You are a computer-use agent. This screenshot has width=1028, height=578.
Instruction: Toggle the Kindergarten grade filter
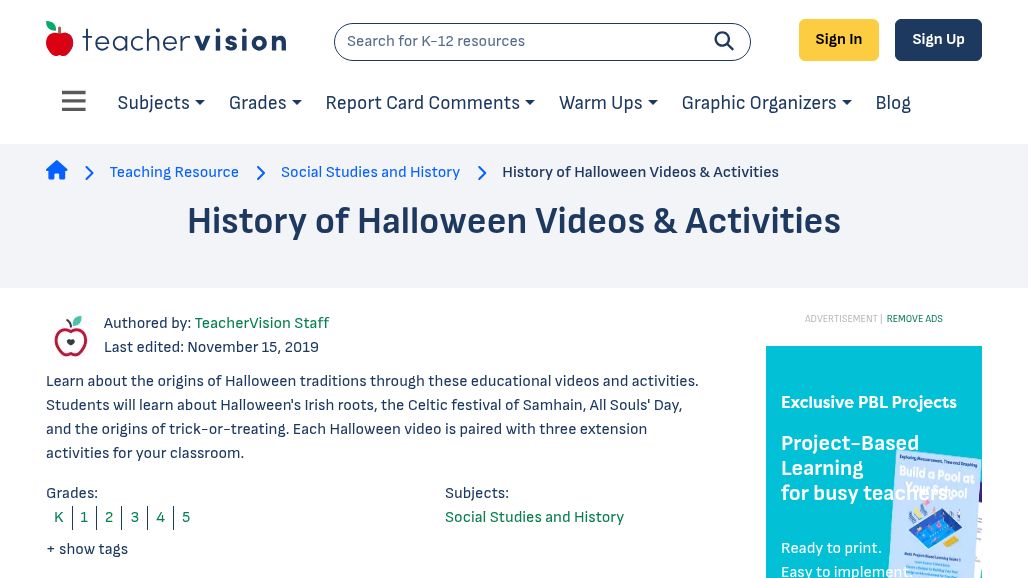58,518
